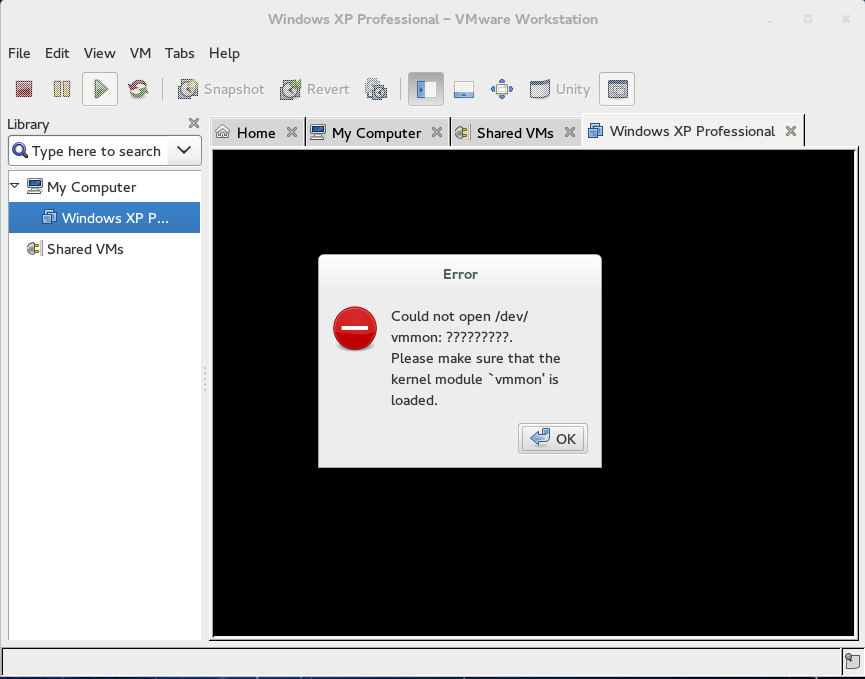Open the VM menu

tap(140, 53)
